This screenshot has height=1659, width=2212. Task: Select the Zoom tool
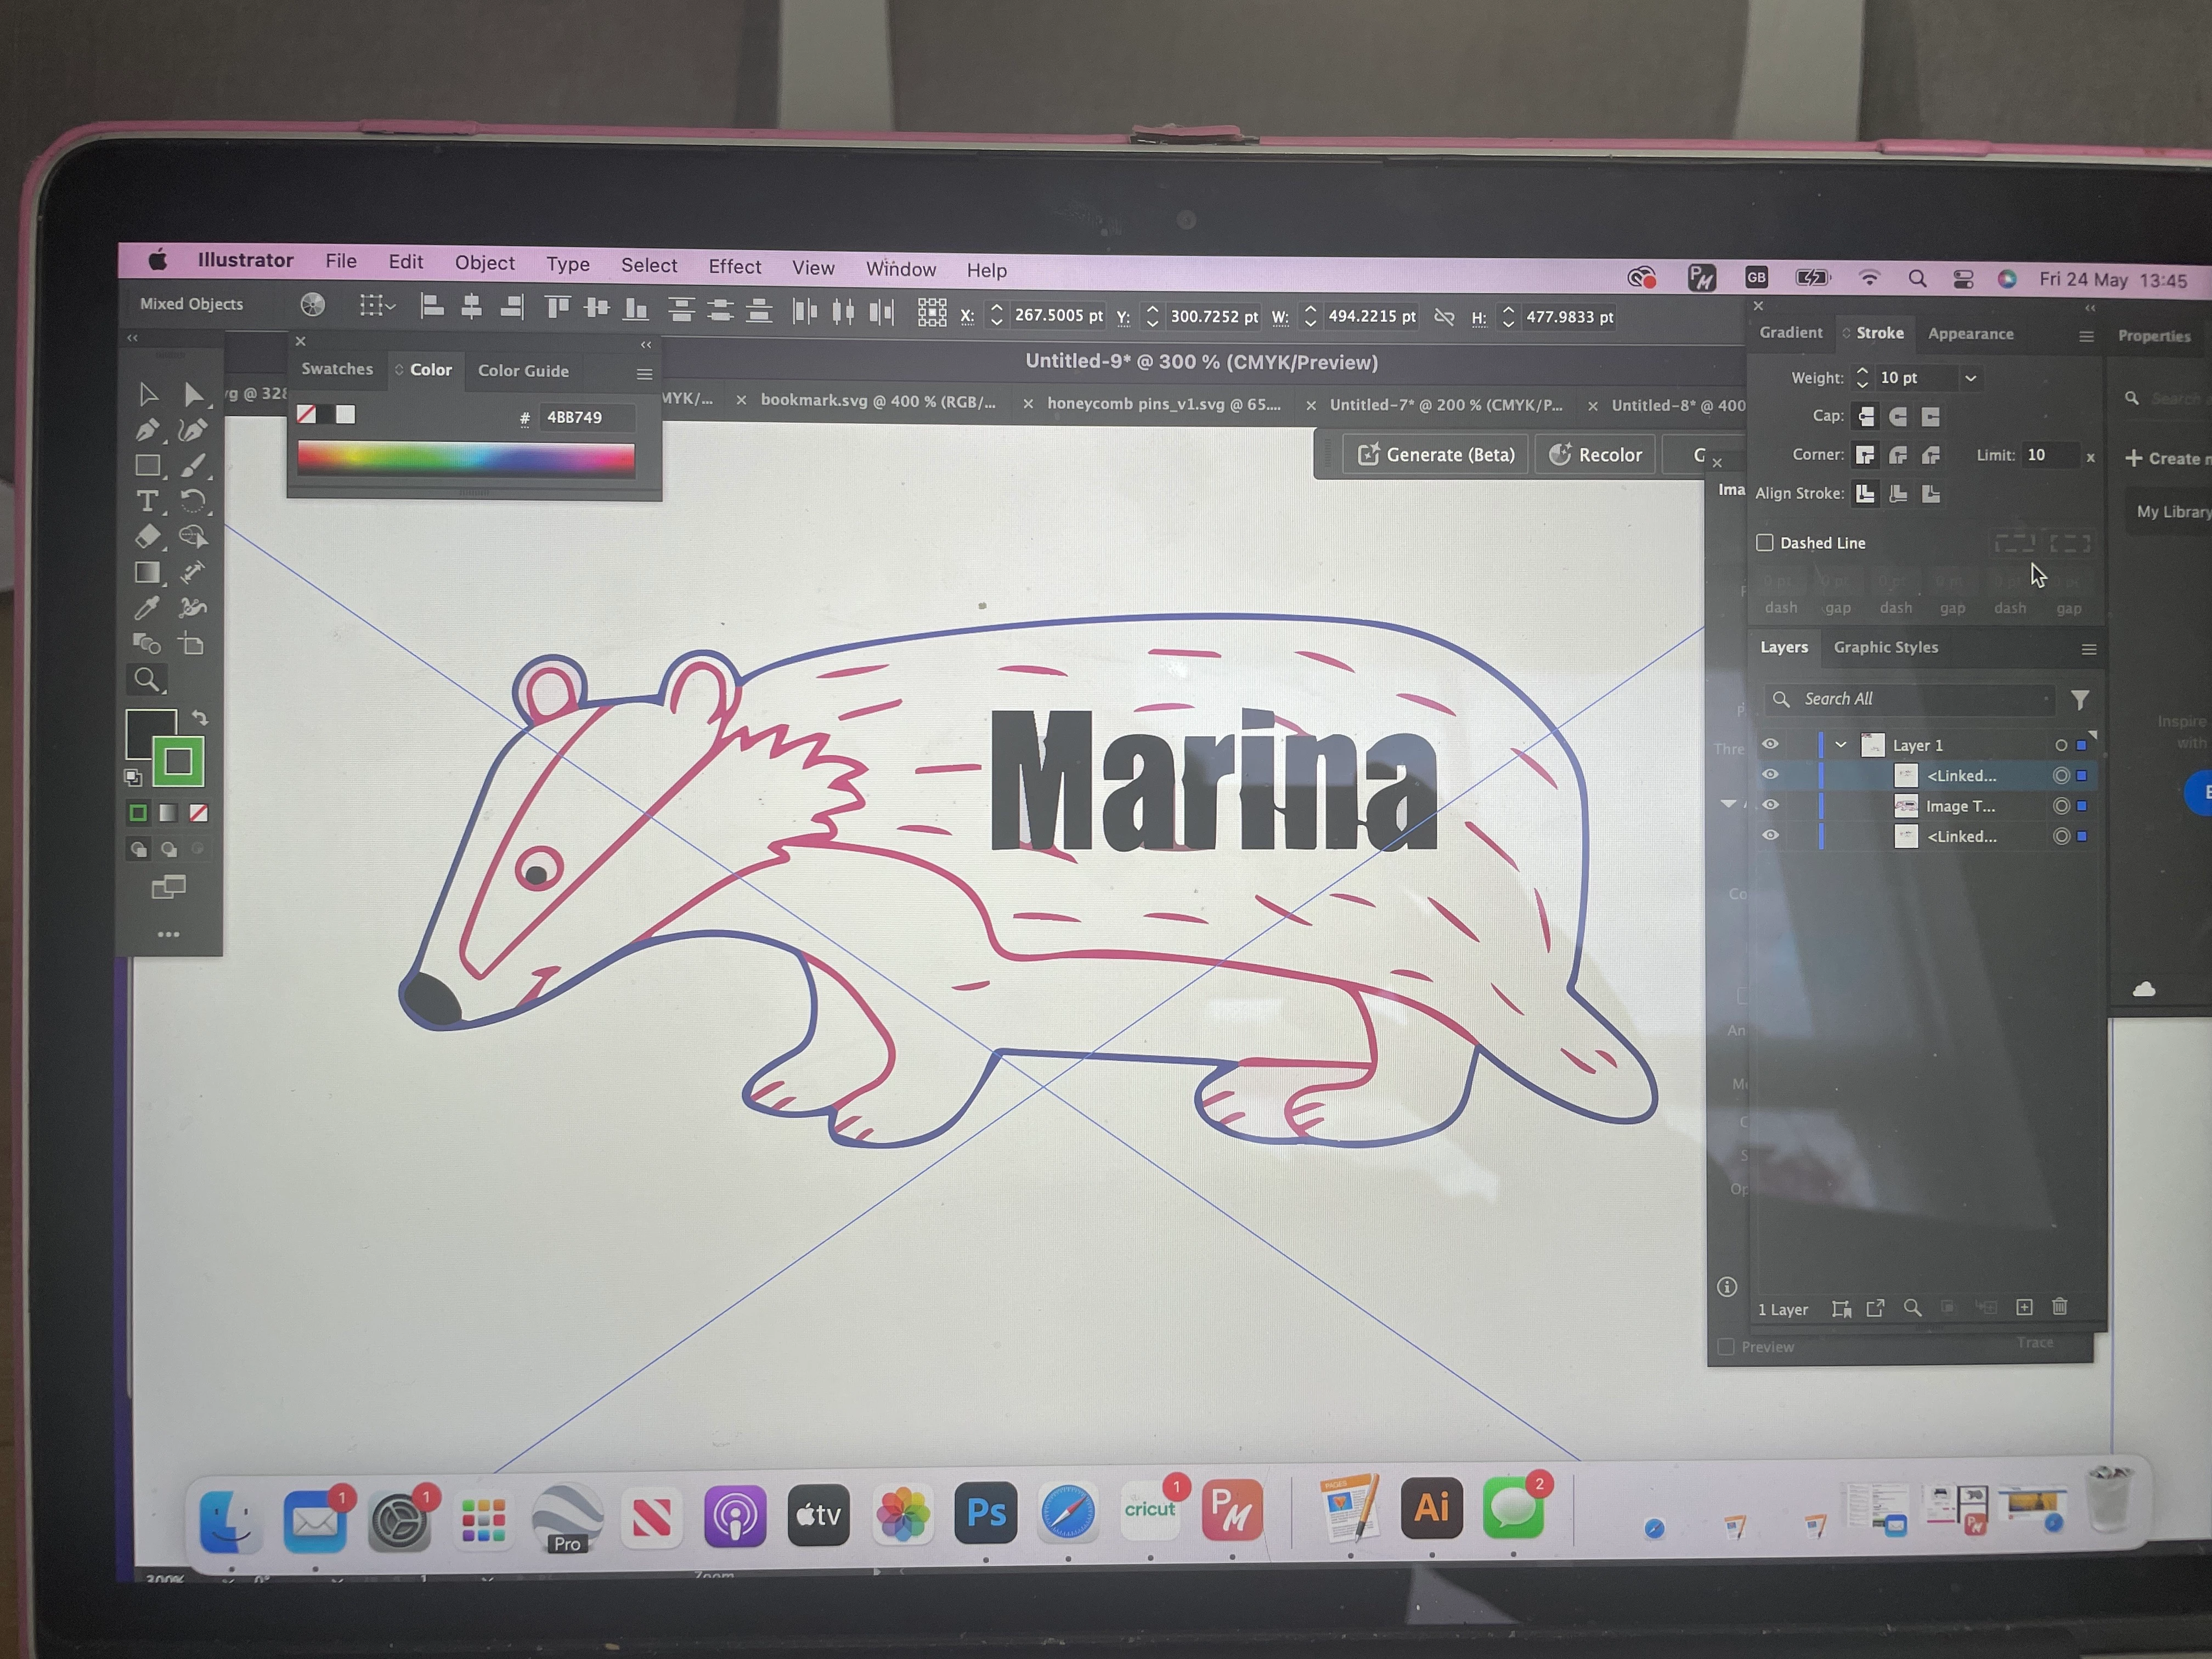147,680
